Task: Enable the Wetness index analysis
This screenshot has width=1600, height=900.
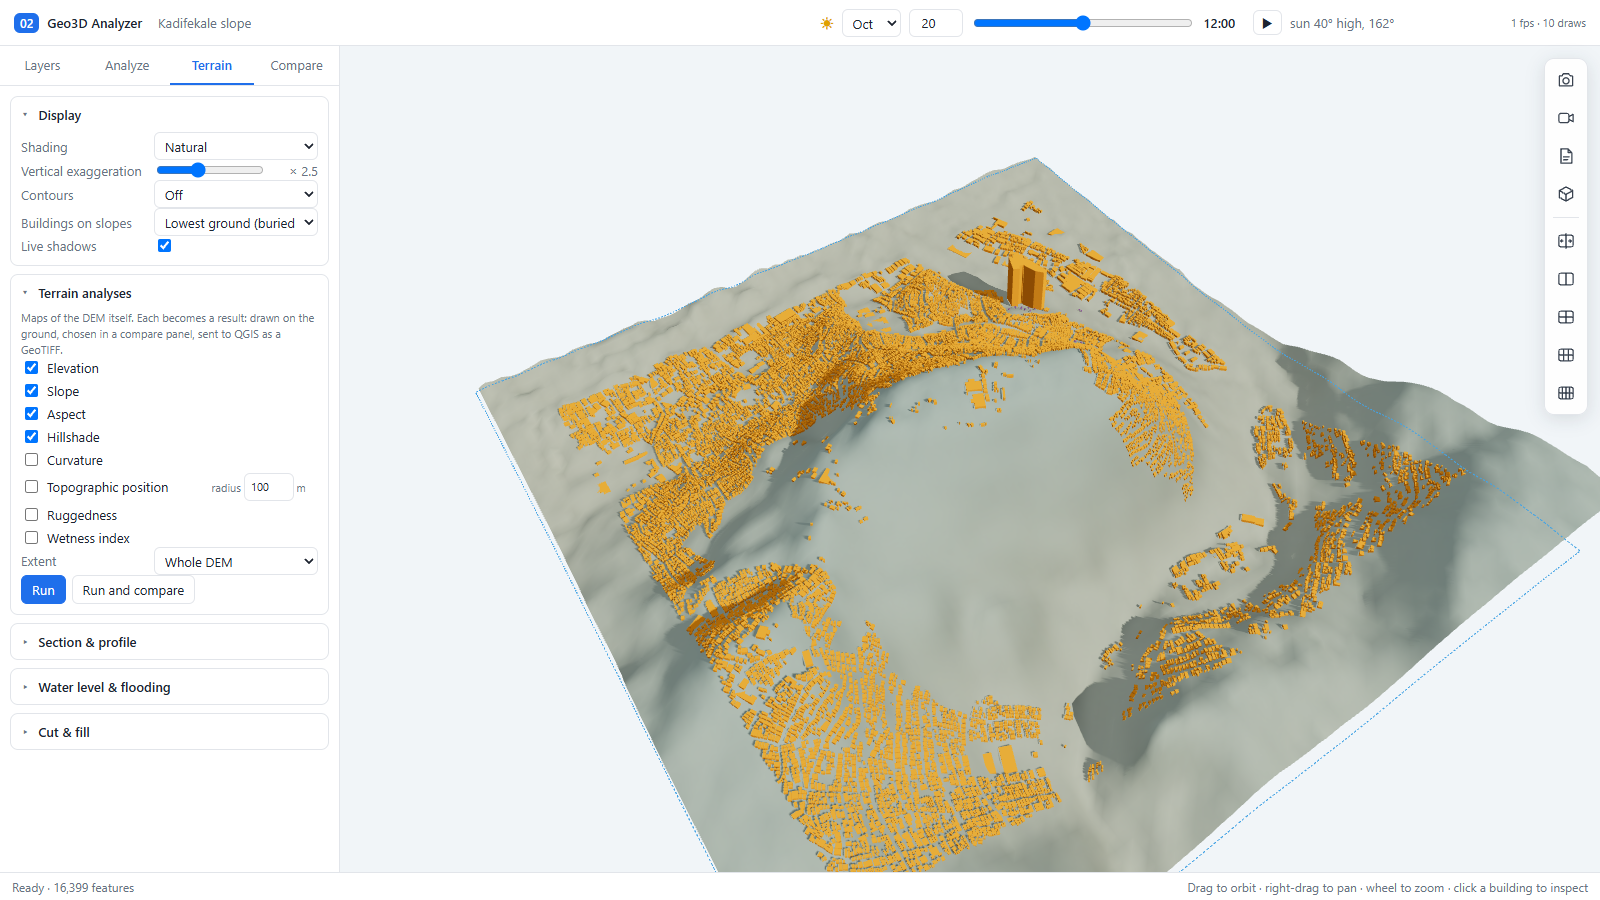Action: pyautogui.click(x=32, y=538)
